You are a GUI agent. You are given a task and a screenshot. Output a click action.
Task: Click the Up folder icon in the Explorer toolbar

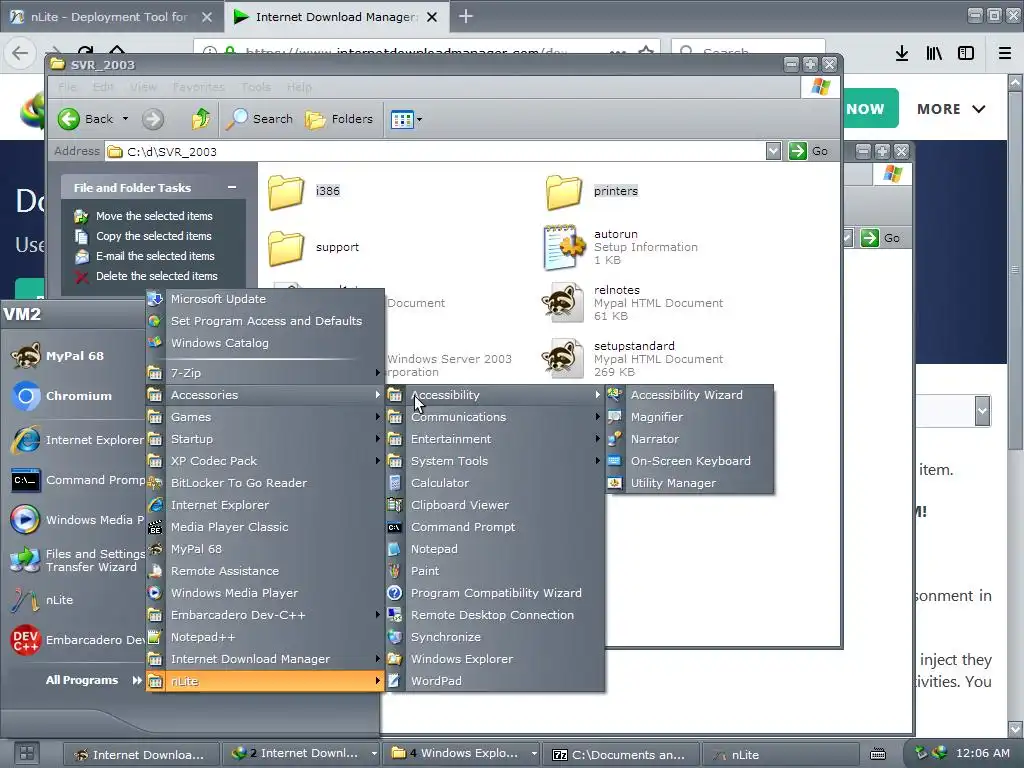[200, 119]
